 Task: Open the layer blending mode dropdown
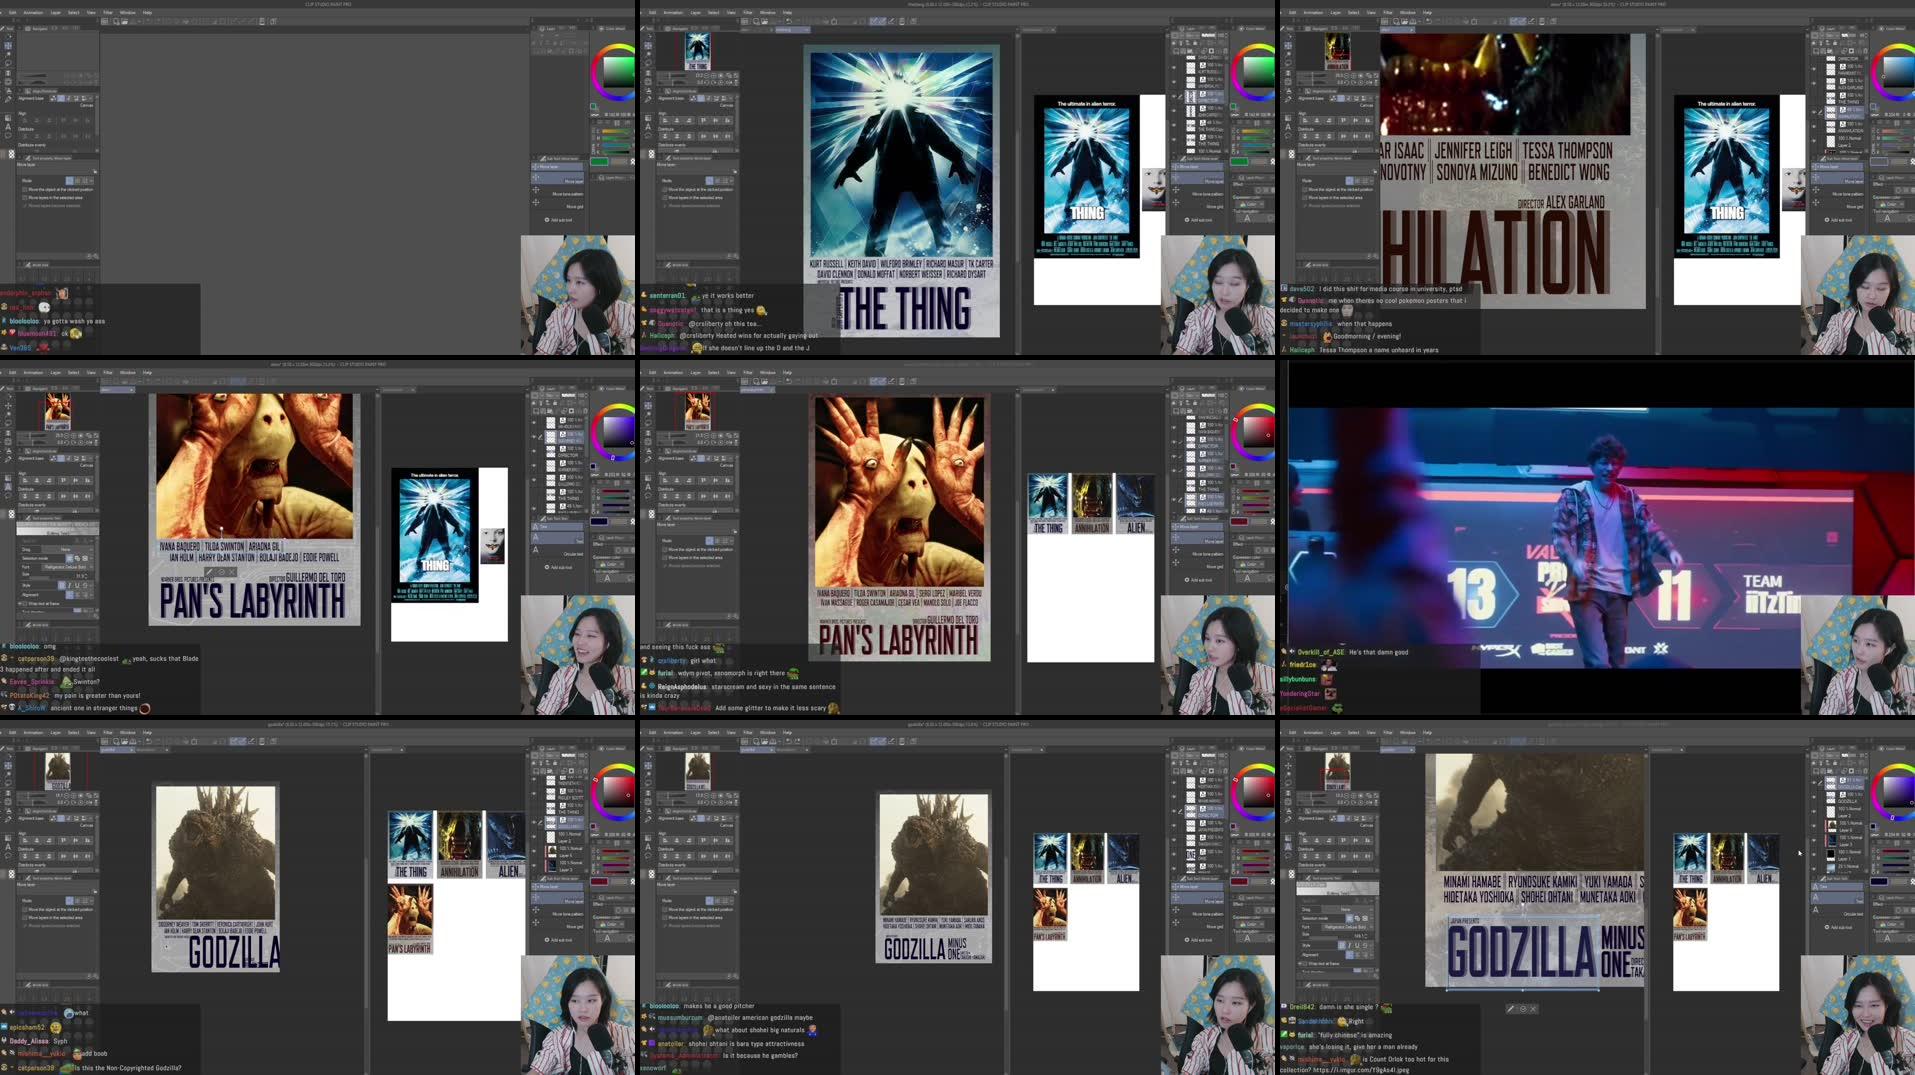(1208, 34)
